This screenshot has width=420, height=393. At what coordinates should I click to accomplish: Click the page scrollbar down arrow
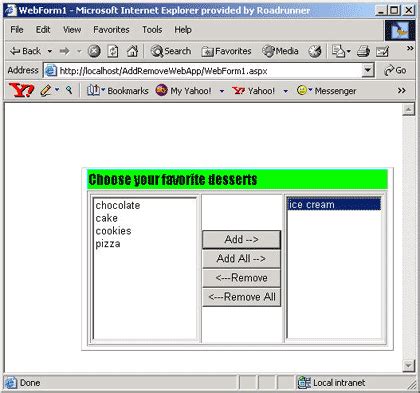pos(408,365)
